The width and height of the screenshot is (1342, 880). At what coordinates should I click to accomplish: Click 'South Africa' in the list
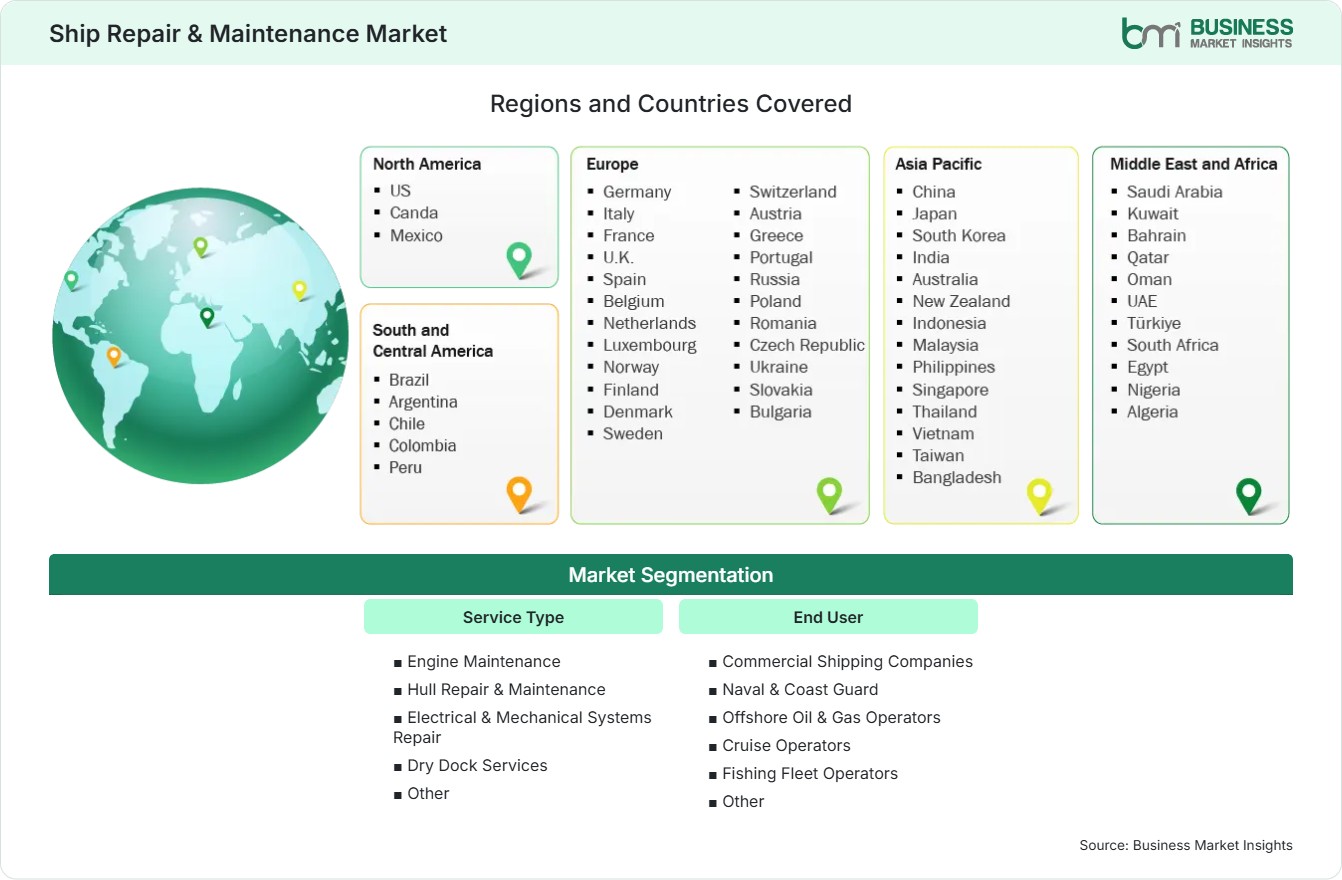point(1173,345)
